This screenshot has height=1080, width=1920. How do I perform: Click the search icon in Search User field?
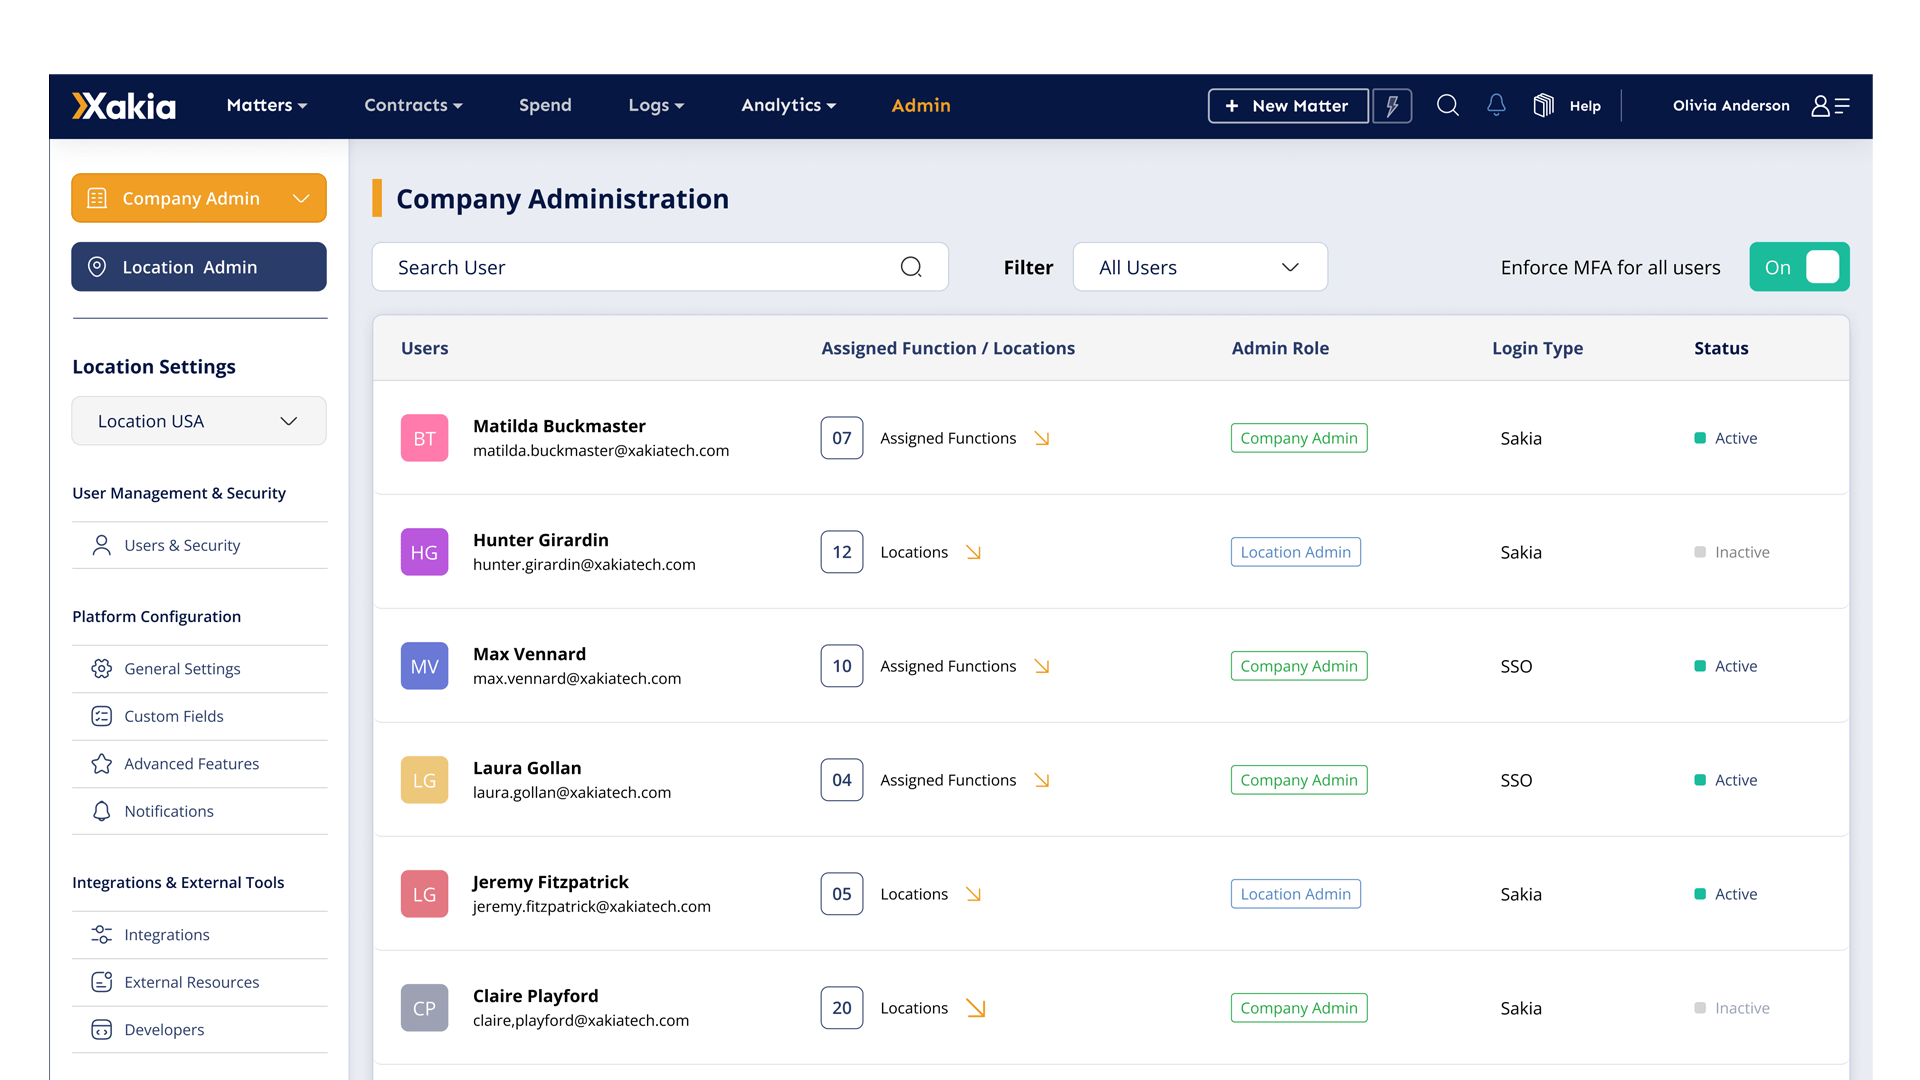pyautogui.click(x=911, y=267)
